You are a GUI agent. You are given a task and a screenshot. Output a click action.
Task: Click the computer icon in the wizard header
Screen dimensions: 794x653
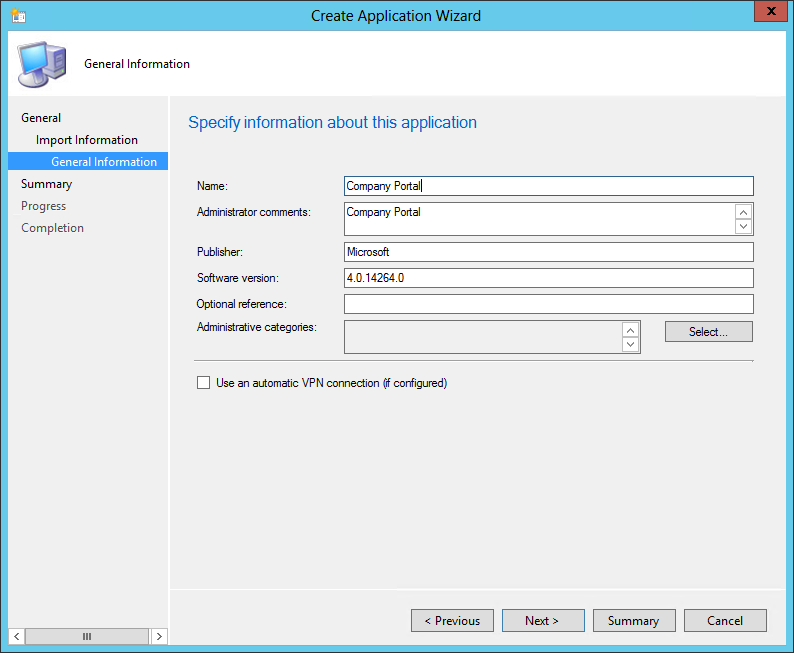point(42,64)
